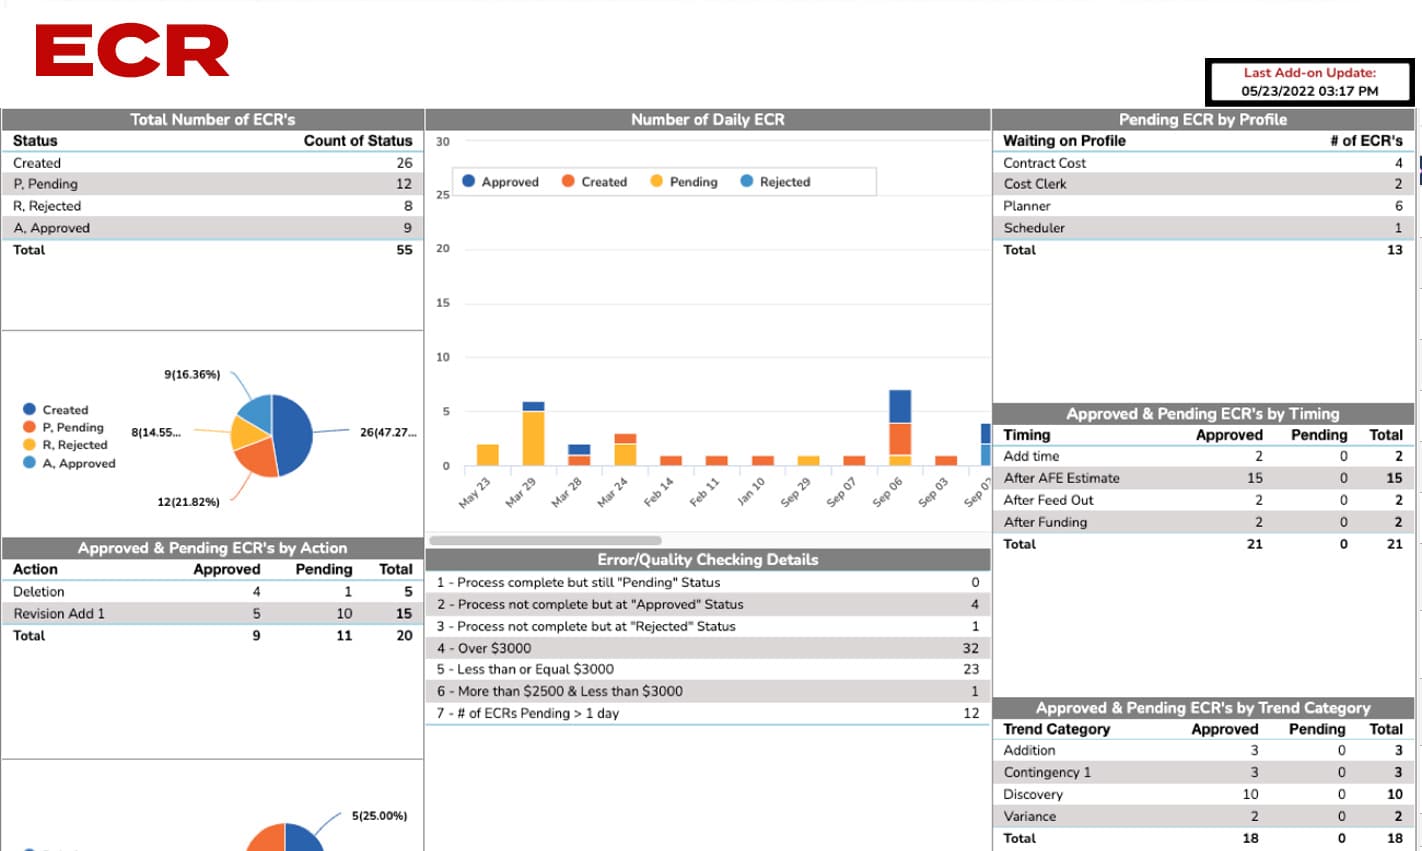Click the P, Pending legend dot beside pie
The image size is (1422, 851).
[29, 427]
